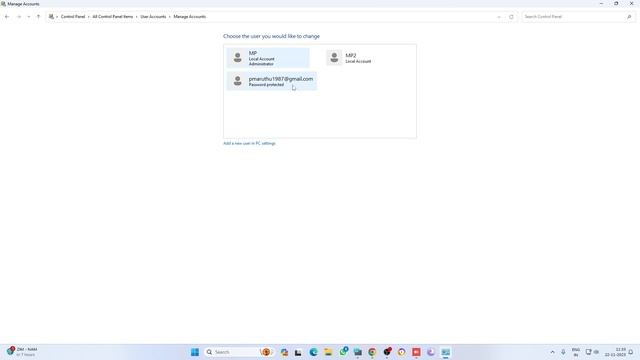Screen dimensions: 640x360
Task: Expand chevron after User Accounts breadcrumb
Action: (170, 17)
